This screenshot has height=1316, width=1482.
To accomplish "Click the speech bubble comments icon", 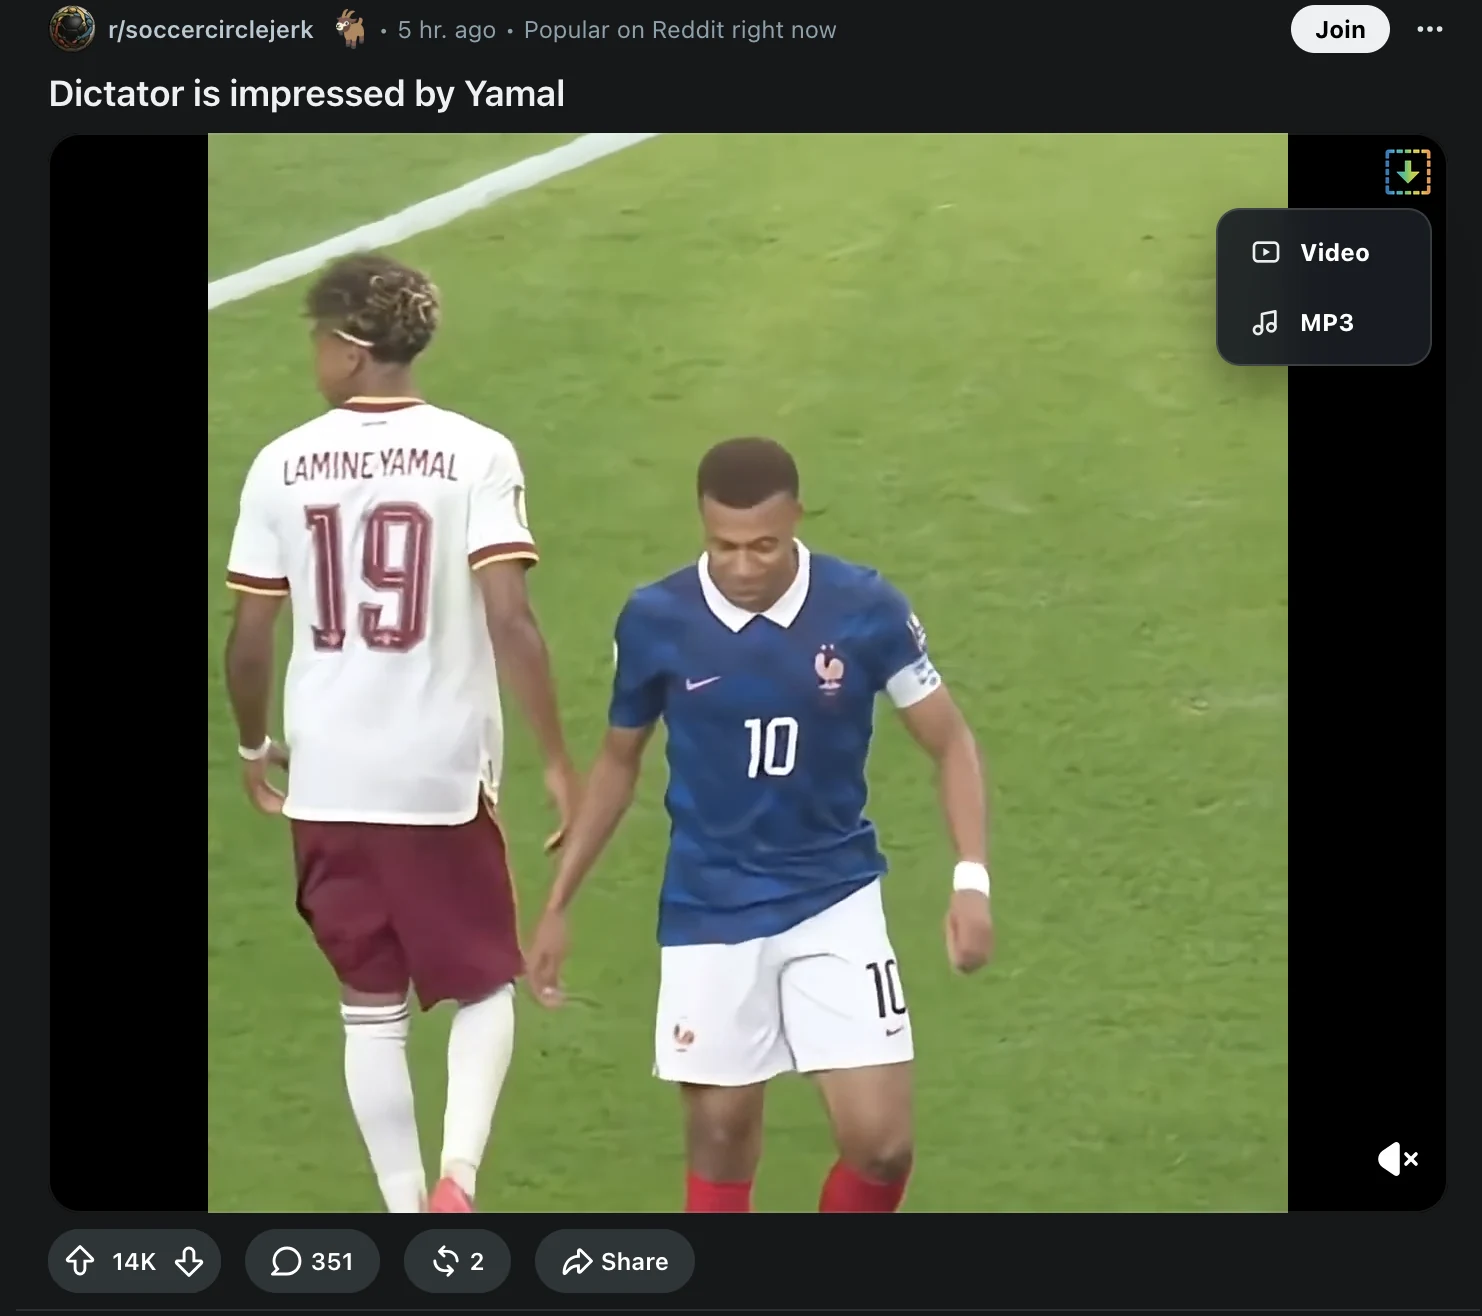I will pos(286,1262).
